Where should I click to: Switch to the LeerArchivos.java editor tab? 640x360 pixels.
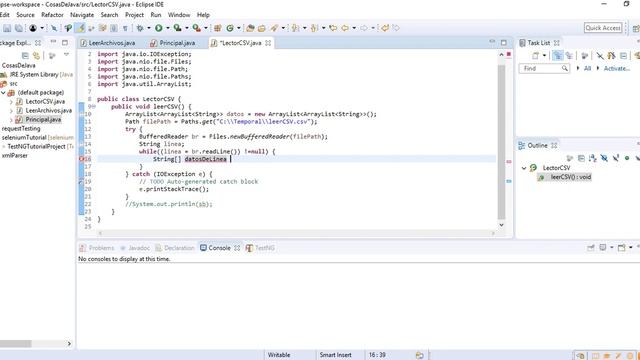coord(108,43)
